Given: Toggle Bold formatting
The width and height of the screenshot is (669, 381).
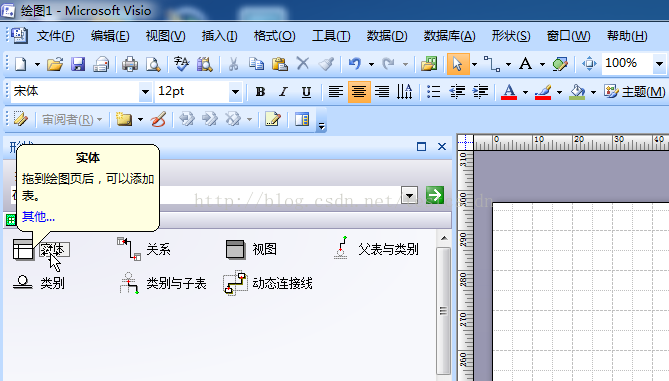Looking at the screenshot, I should tap(260, 91).
